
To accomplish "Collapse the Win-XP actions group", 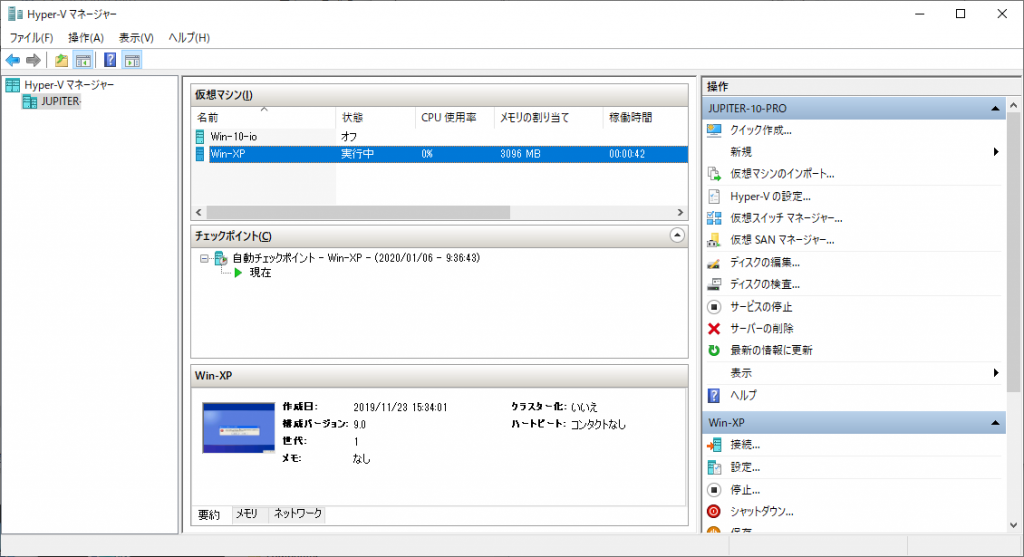I will [995, 423].
